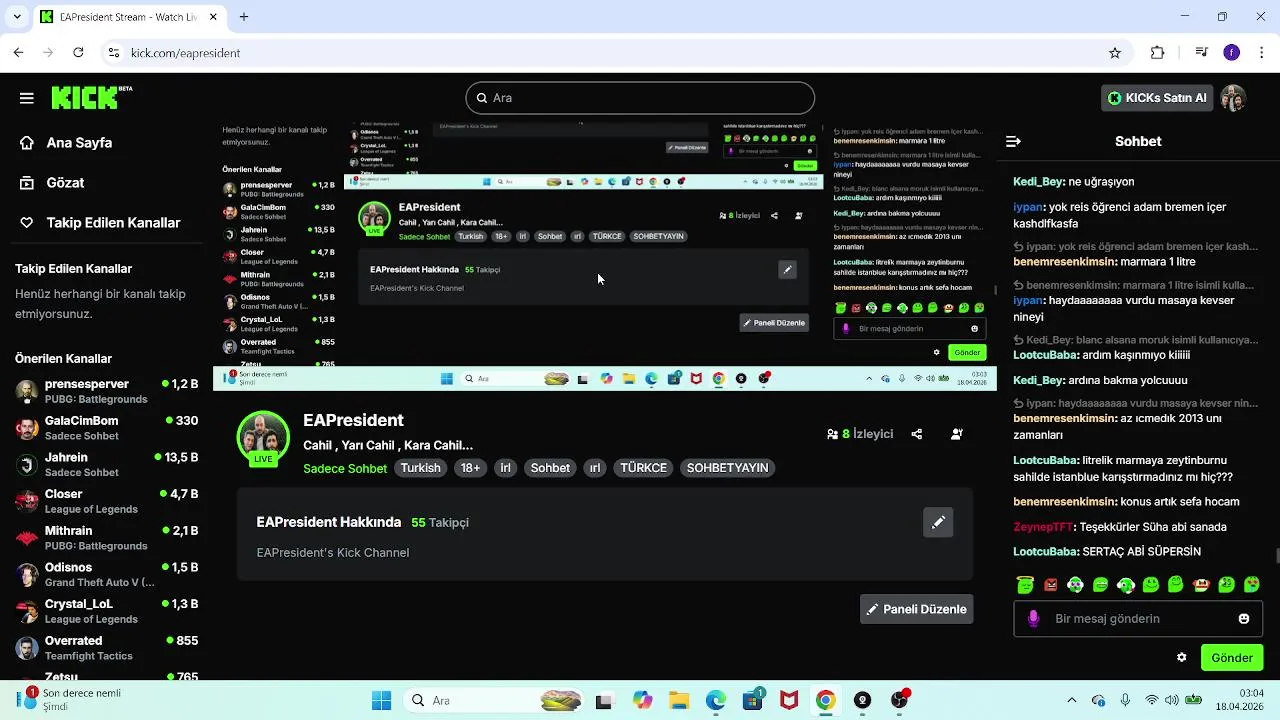Click the KICKs Satın Al button

[x=1158, y=98]
